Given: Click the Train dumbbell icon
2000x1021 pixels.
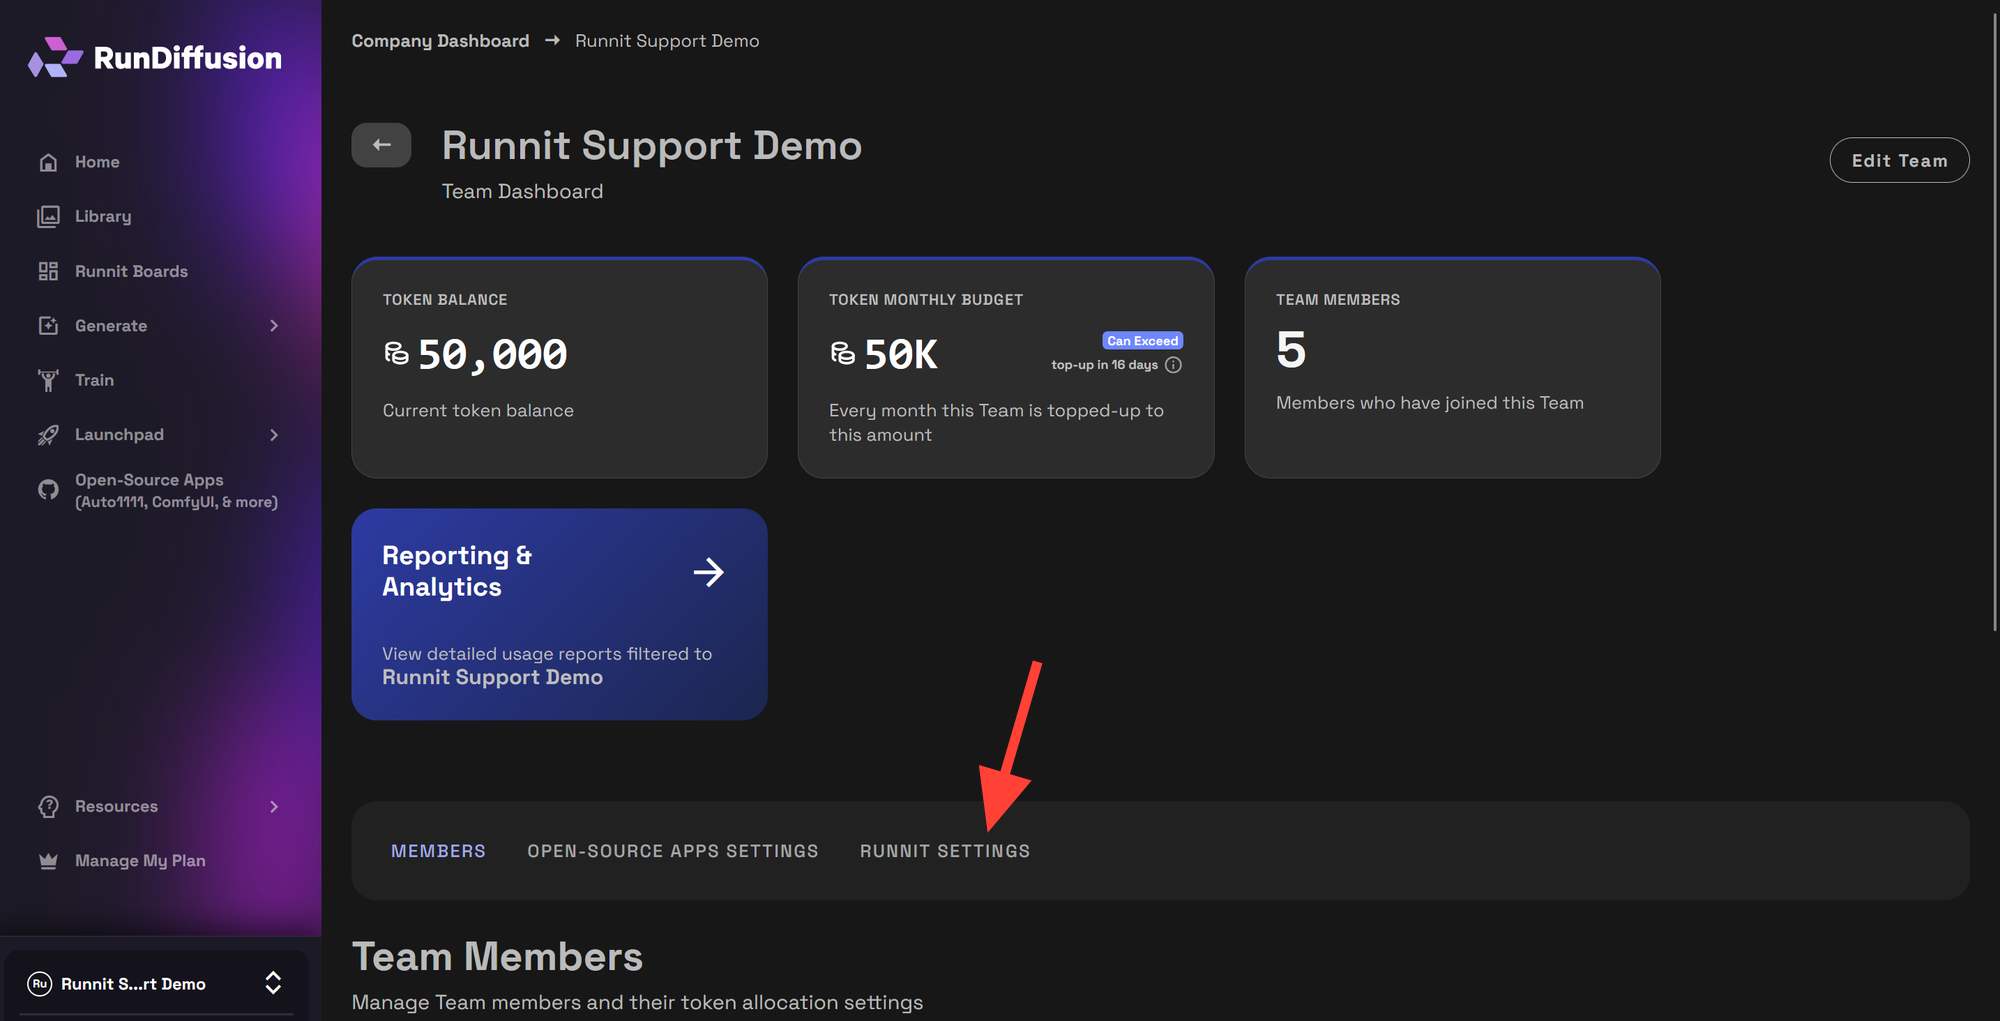Looking at the screenshot, I should pos(48,380).
